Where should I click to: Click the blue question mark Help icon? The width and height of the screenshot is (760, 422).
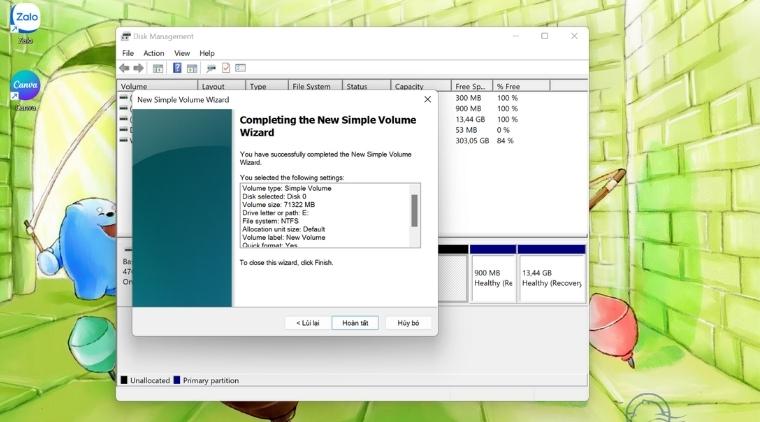pyautogui.click(x=177, y=68)
